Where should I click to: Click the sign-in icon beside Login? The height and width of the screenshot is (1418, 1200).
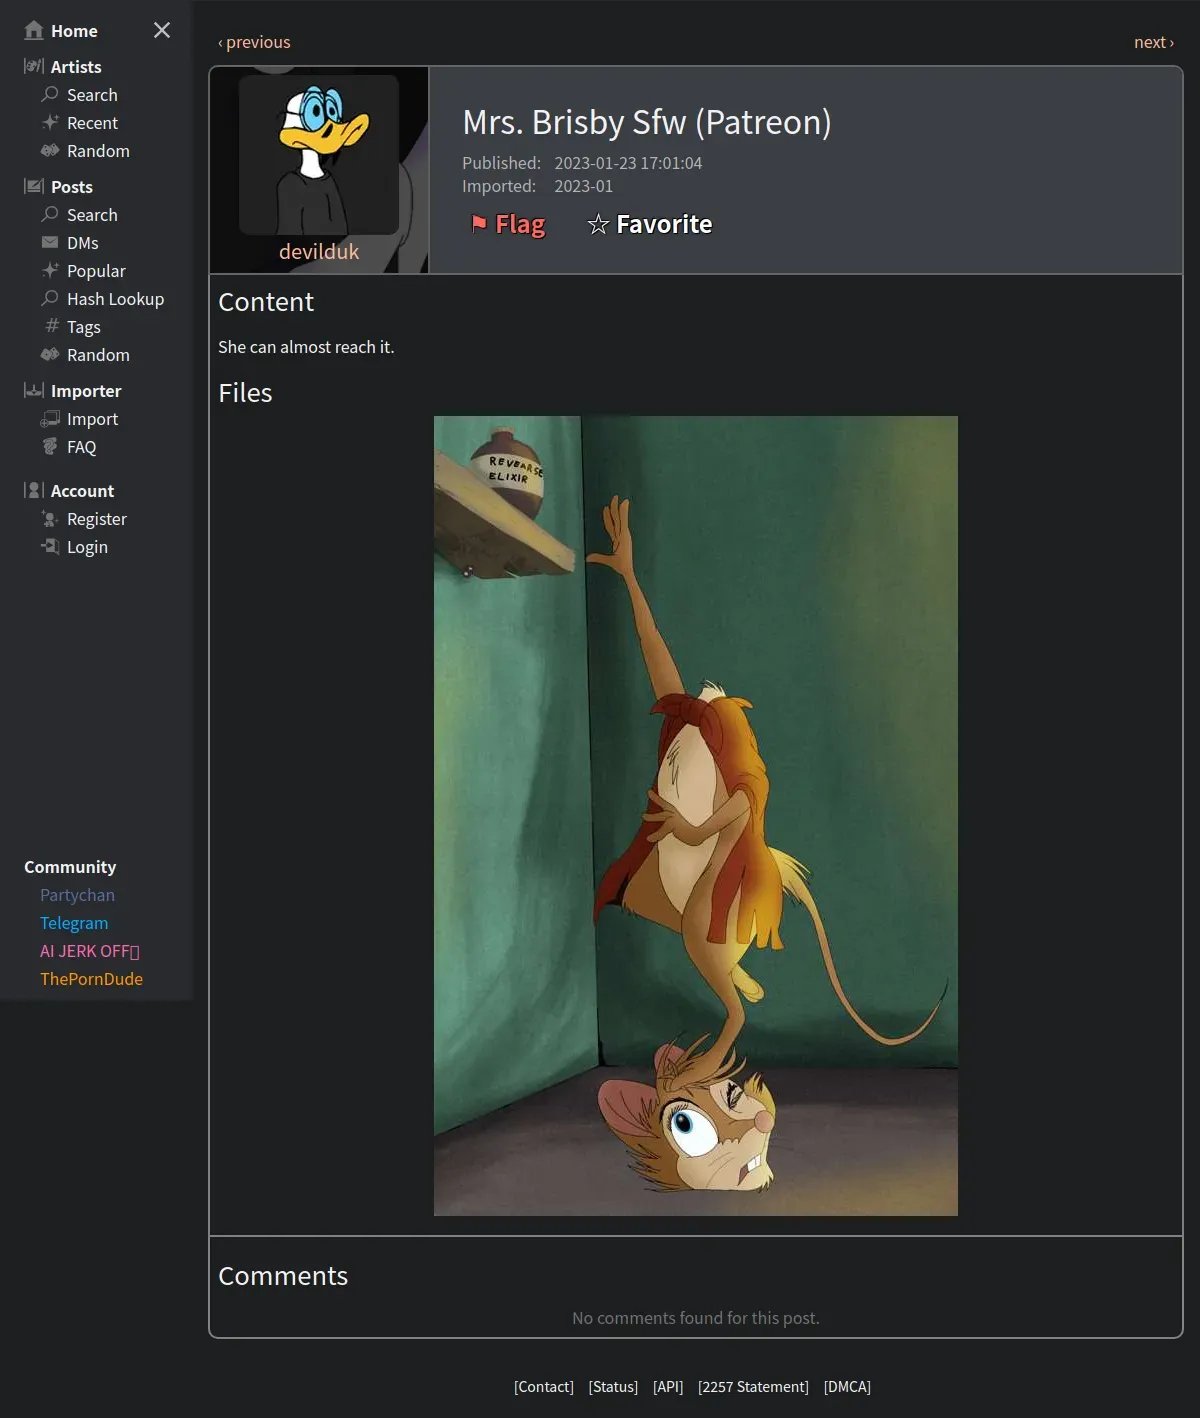(50, 546)
